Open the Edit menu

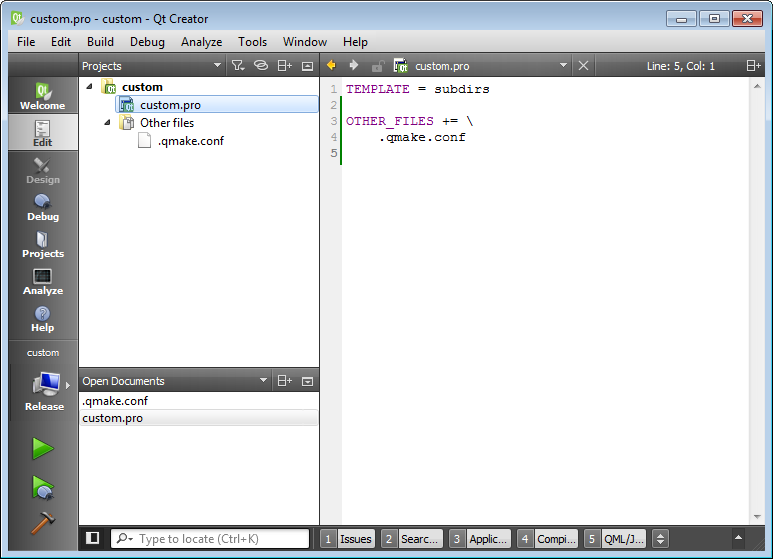coord(61,42)
